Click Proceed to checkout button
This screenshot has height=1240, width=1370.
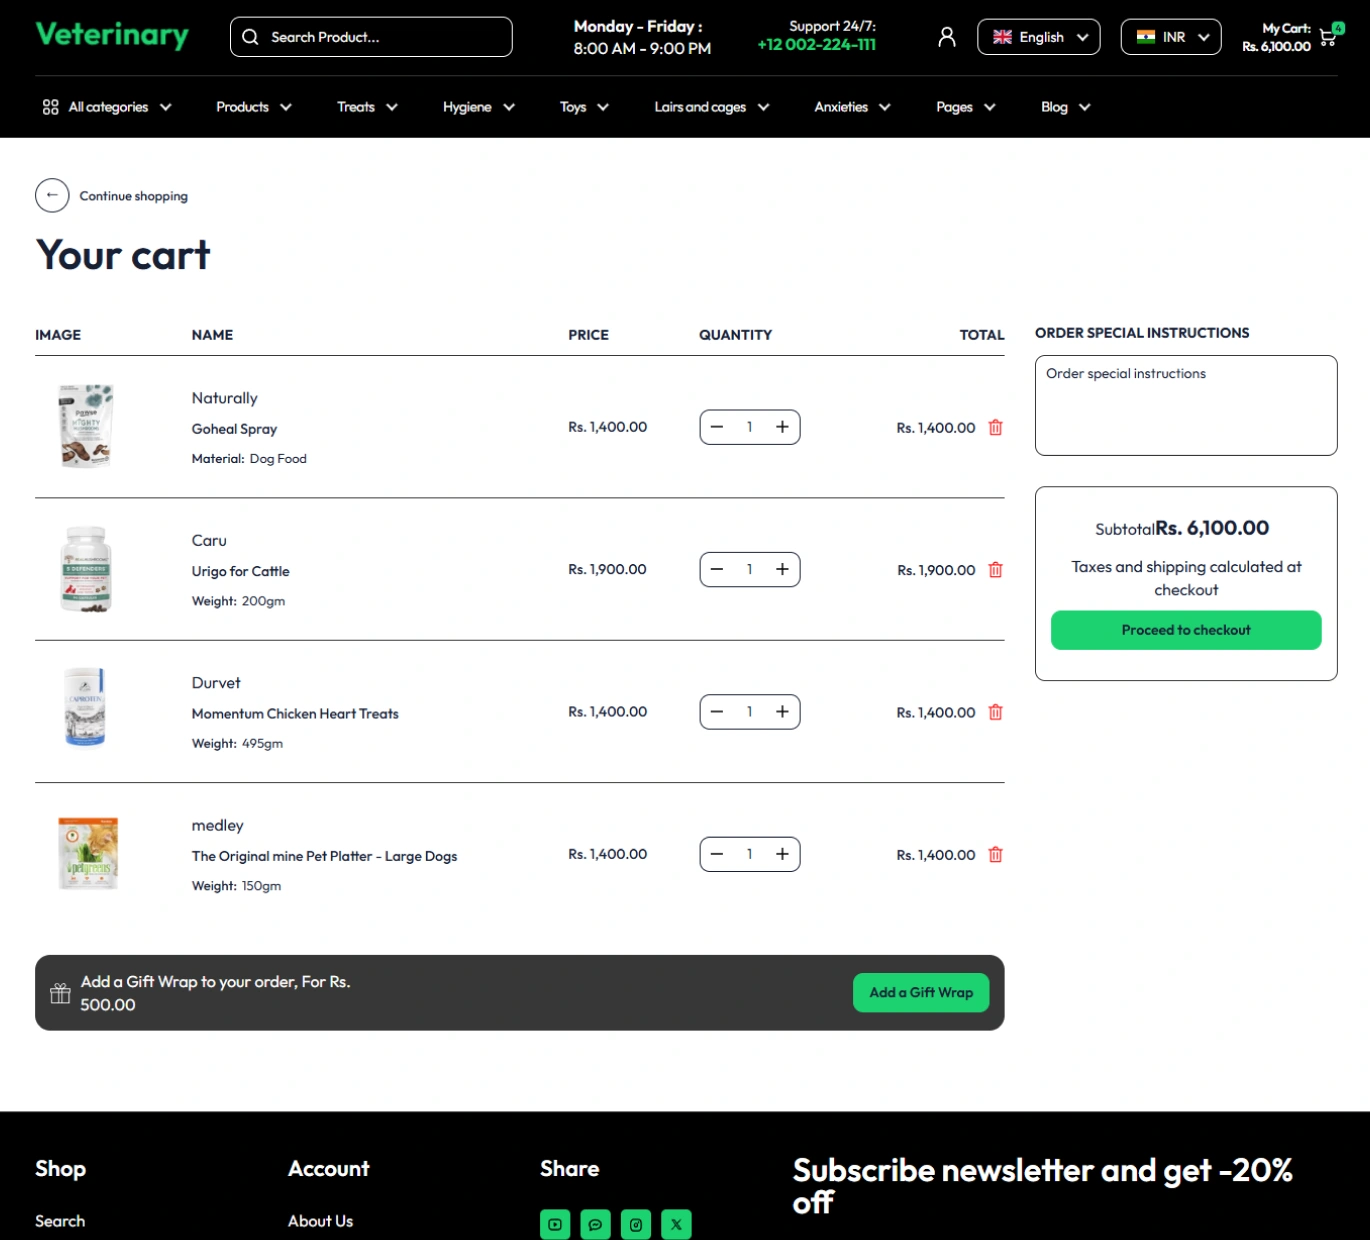[x=1185, y=630]
